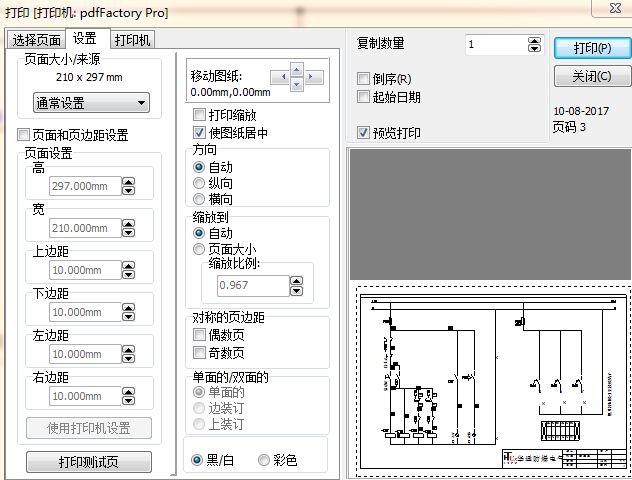Click the 缩放比例 0.967 spinner arrows
The height and width of the screenshot is (480, 632).
click(296, 286)
